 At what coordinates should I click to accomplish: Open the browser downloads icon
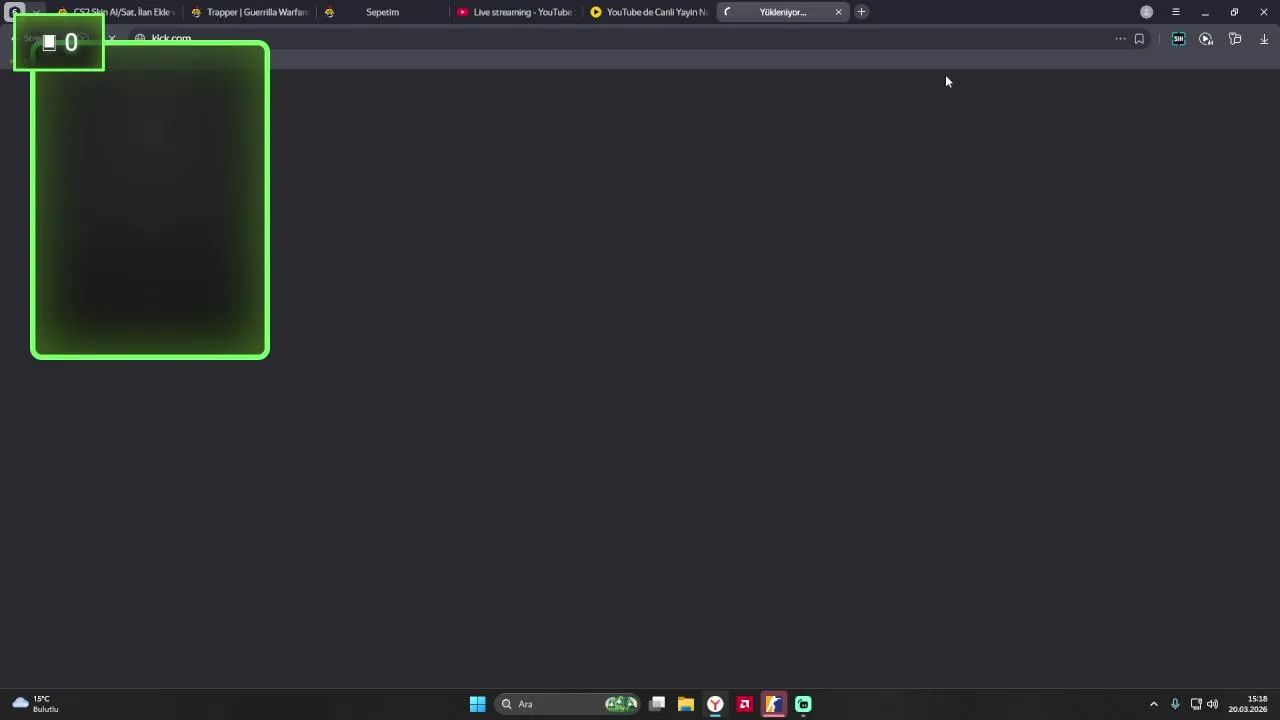(1264, 39)
